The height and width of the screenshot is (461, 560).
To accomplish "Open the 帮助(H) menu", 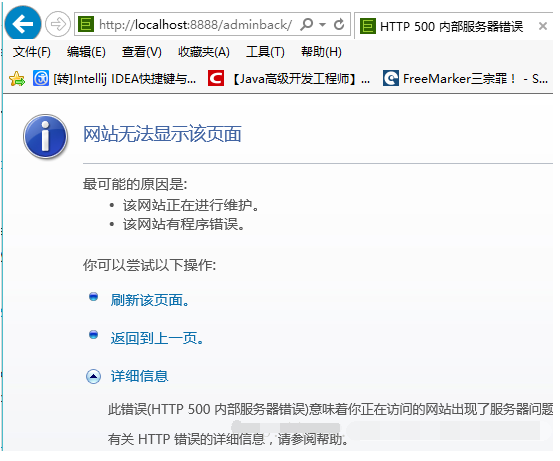I will click(321, 52).
